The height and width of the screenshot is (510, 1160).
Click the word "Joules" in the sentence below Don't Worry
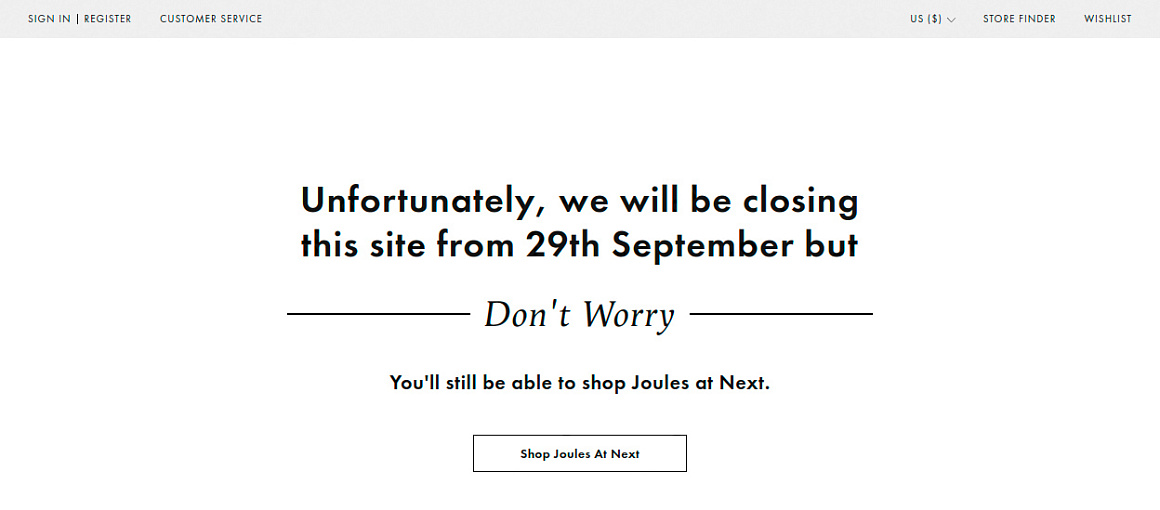tap(660, 383)
